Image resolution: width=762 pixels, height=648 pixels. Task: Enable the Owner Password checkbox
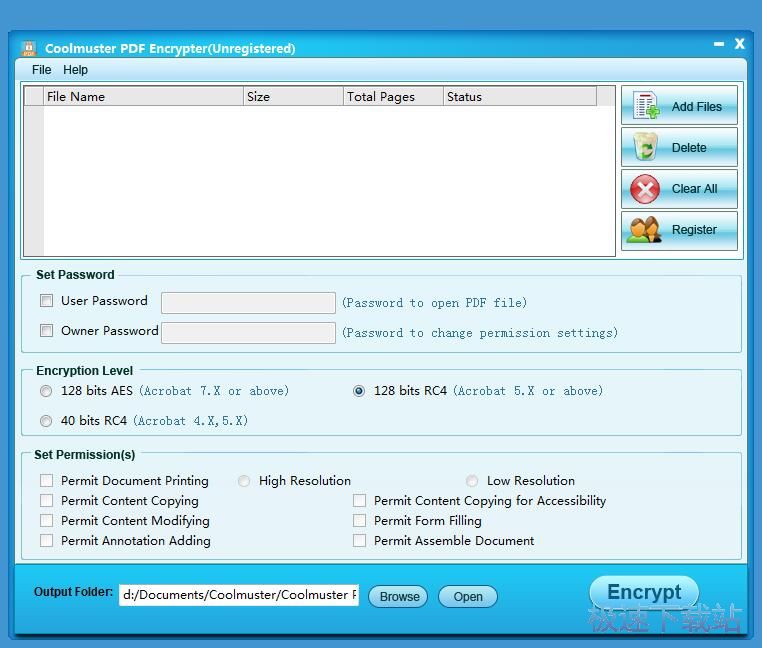click(x=47, y=331)
